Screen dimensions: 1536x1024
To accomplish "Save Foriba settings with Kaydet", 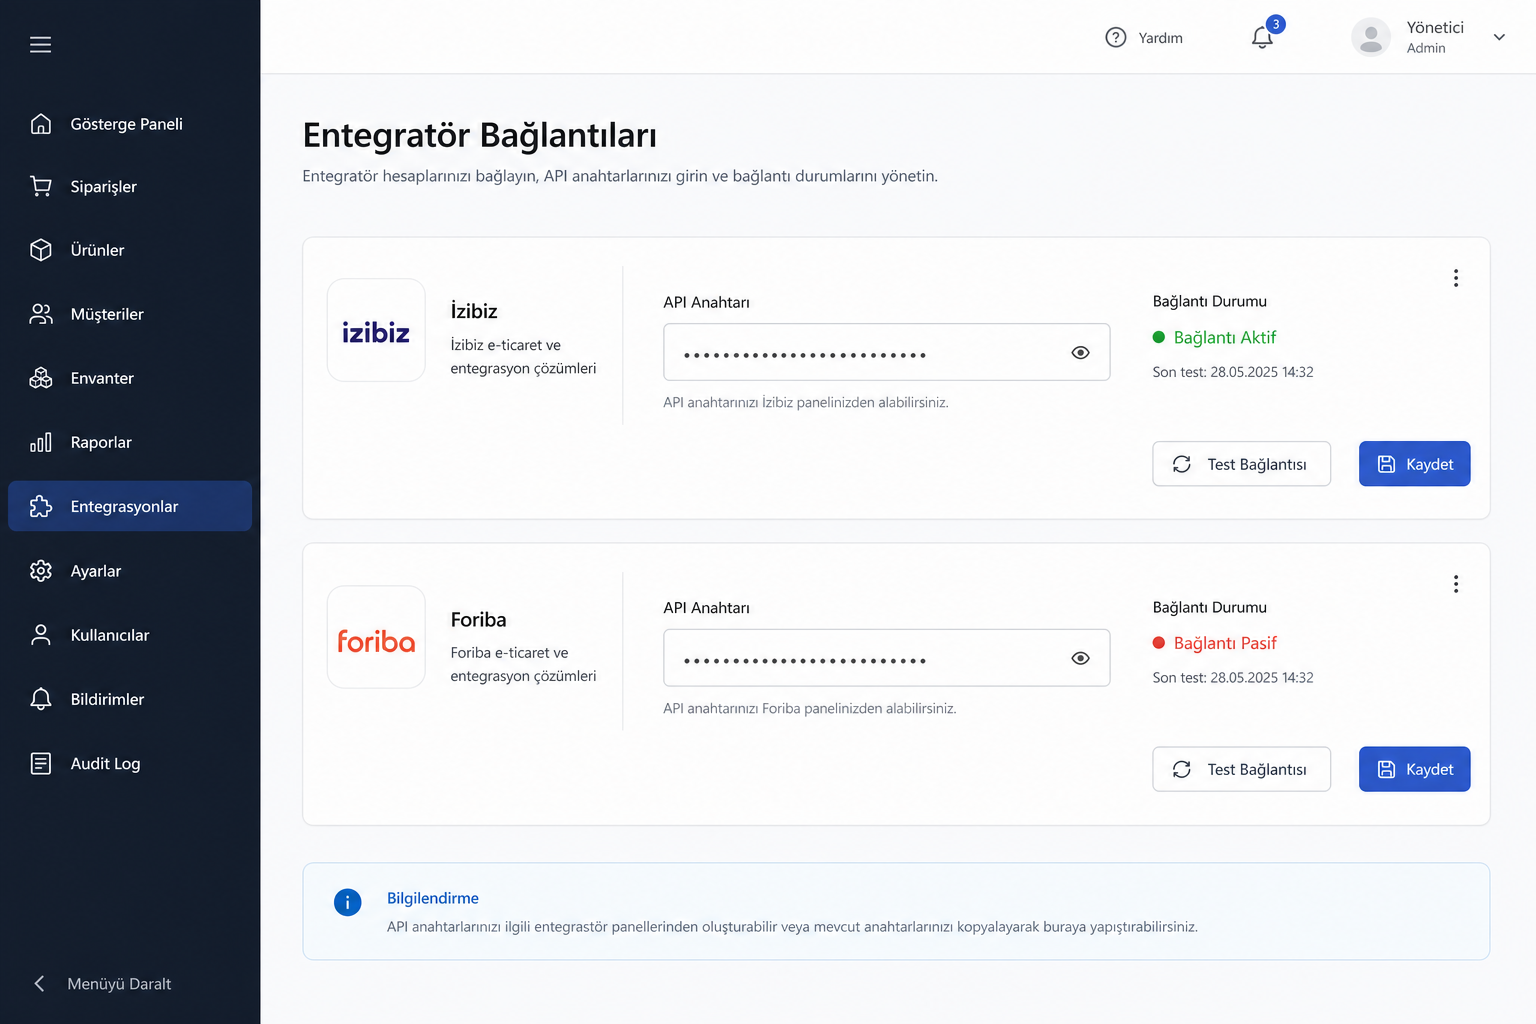I will [x=1414, y=769].
